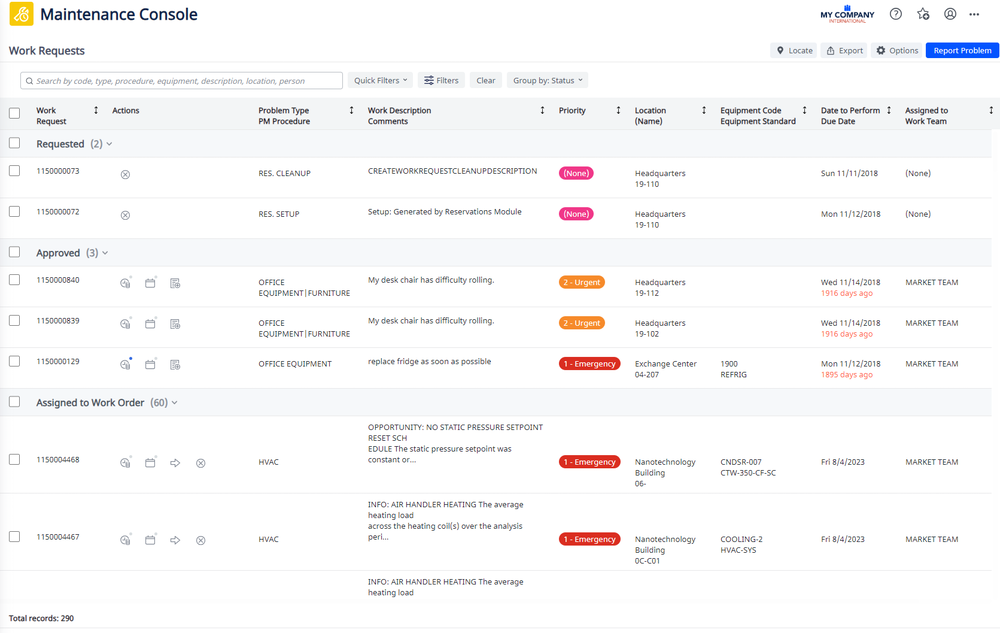1000x633 pixels.
Task: Open the Quick Filters dropdown
Action: pyautogui.click(x=381, y=80)
